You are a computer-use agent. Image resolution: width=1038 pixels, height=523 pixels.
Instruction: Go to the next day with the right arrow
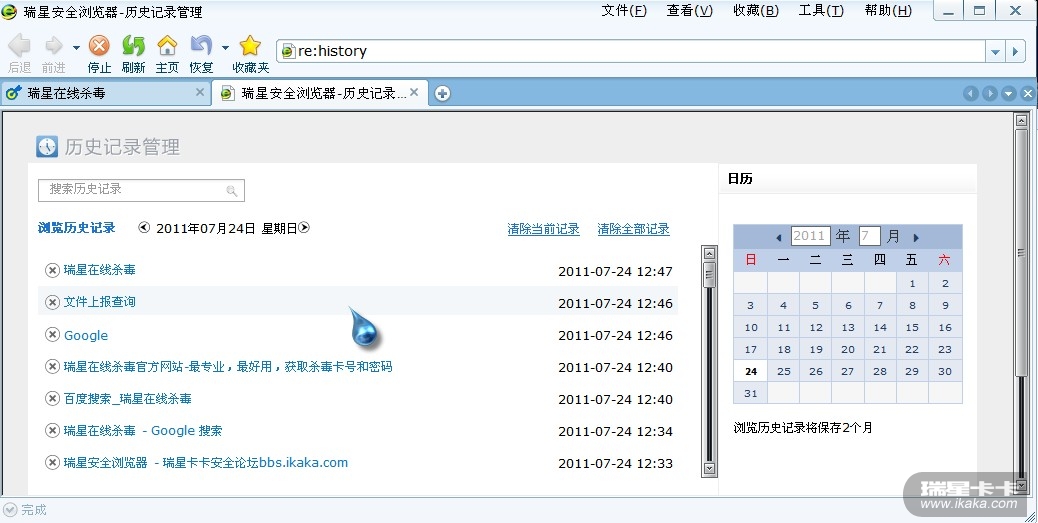click(x=304, y=228)
